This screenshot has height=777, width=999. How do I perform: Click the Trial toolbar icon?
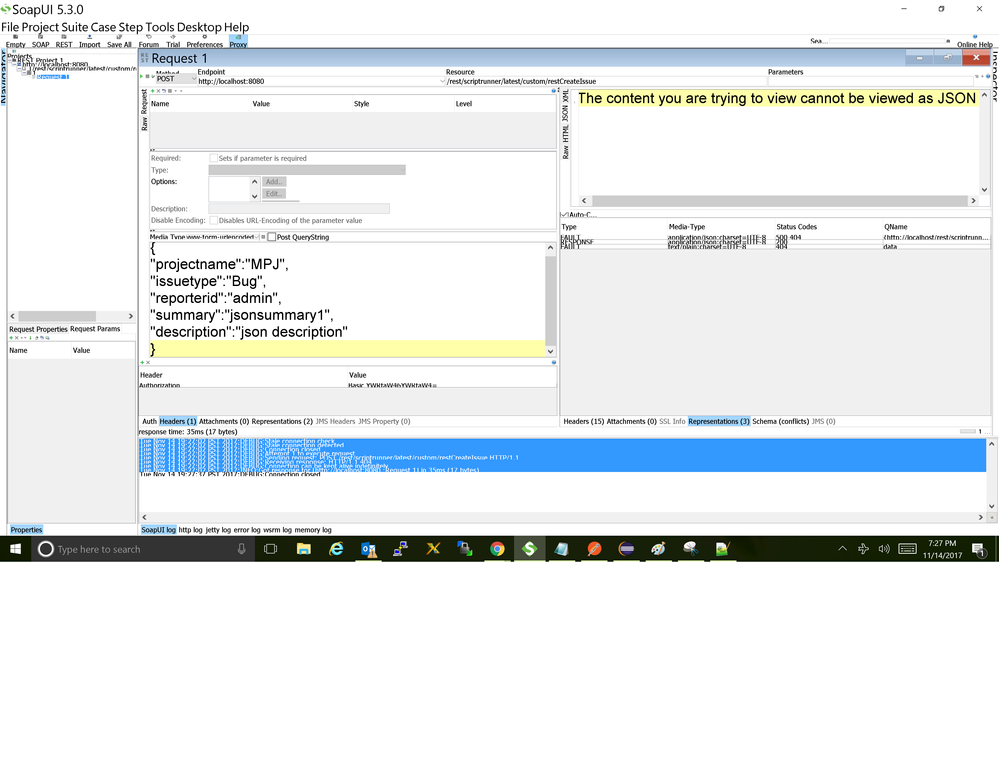pos(173,41)
